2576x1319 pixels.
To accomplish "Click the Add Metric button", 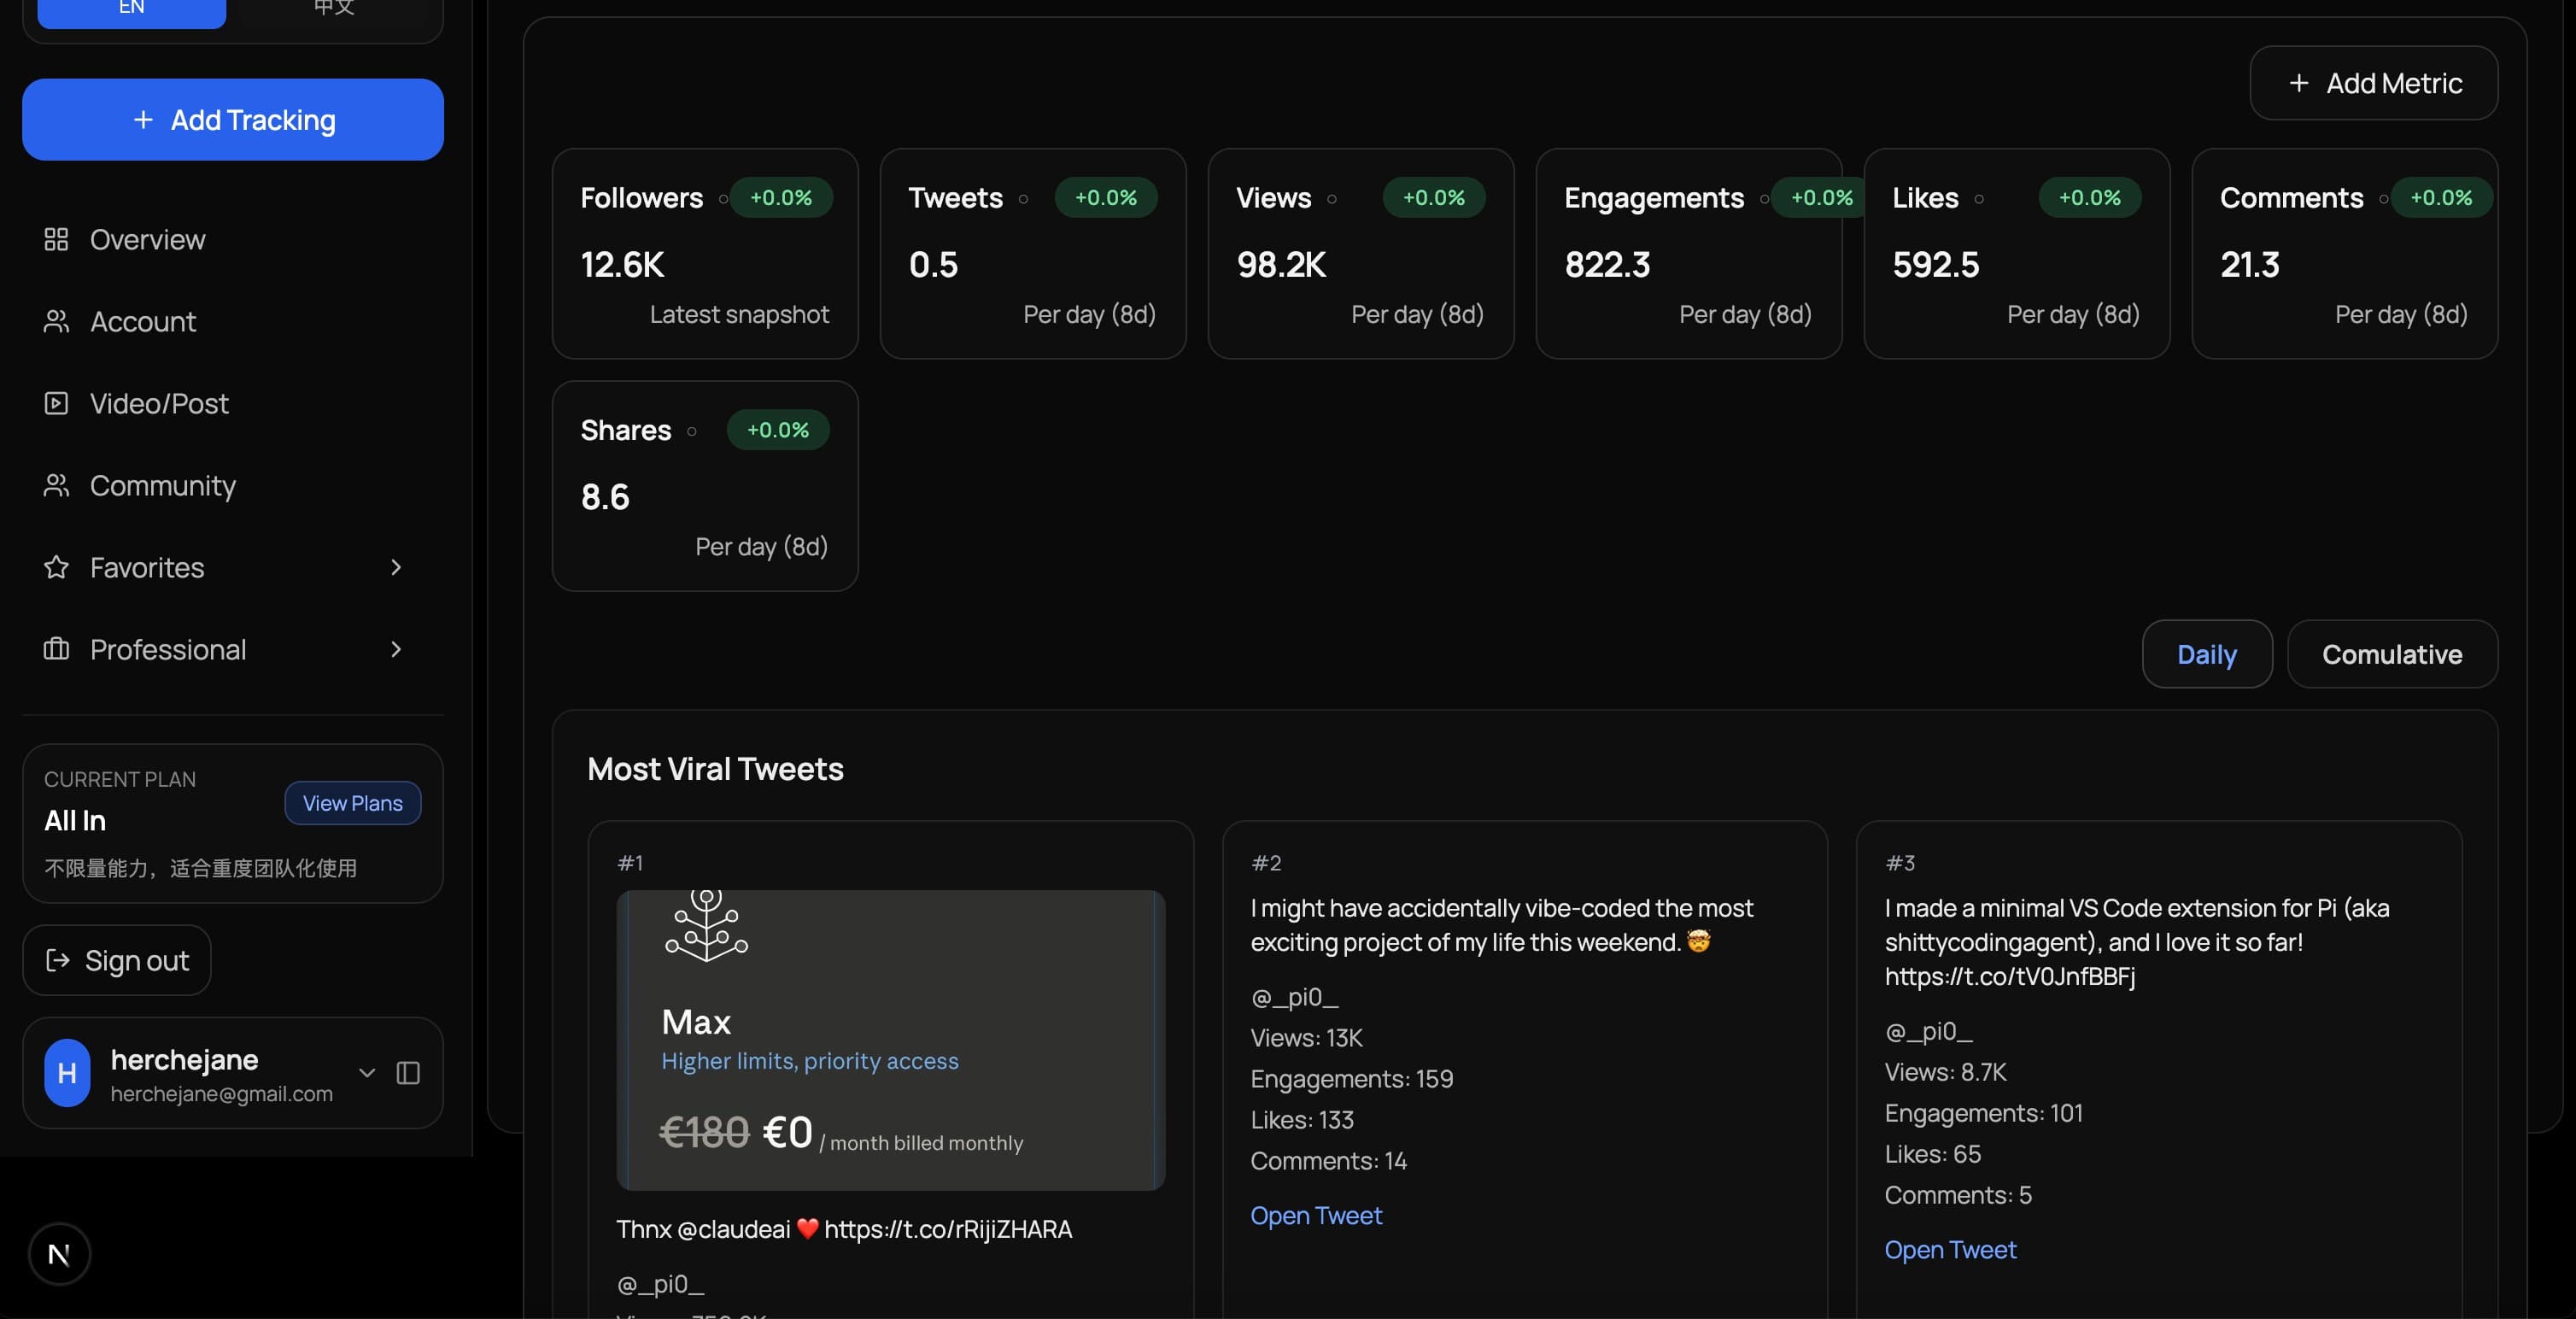I will point(2373,83).
